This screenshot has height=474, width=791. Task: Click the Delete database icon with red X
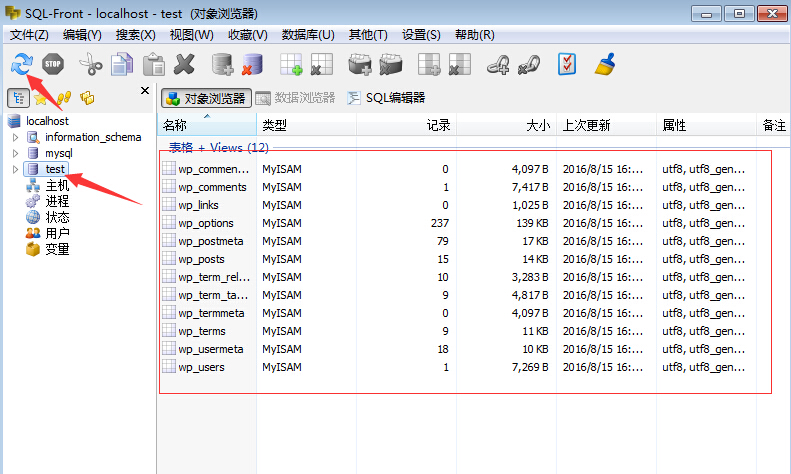pyautogui.click(x=252, y=65)
